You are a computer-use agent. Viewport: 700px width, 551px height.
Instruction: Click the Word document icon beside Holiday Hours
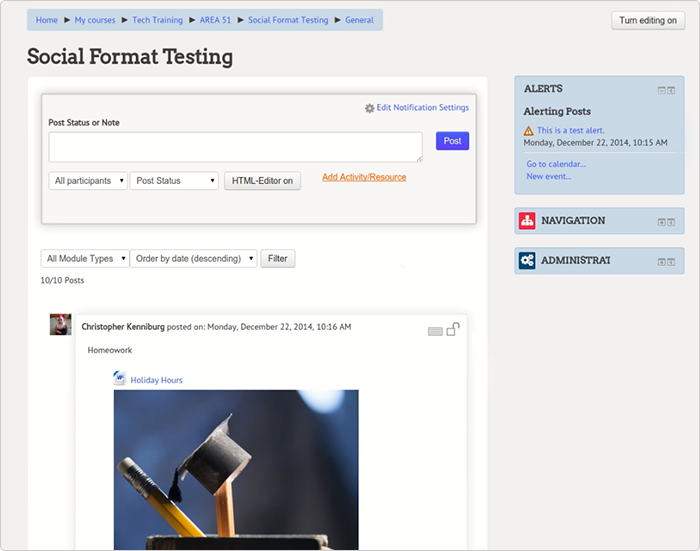(119, 378)
